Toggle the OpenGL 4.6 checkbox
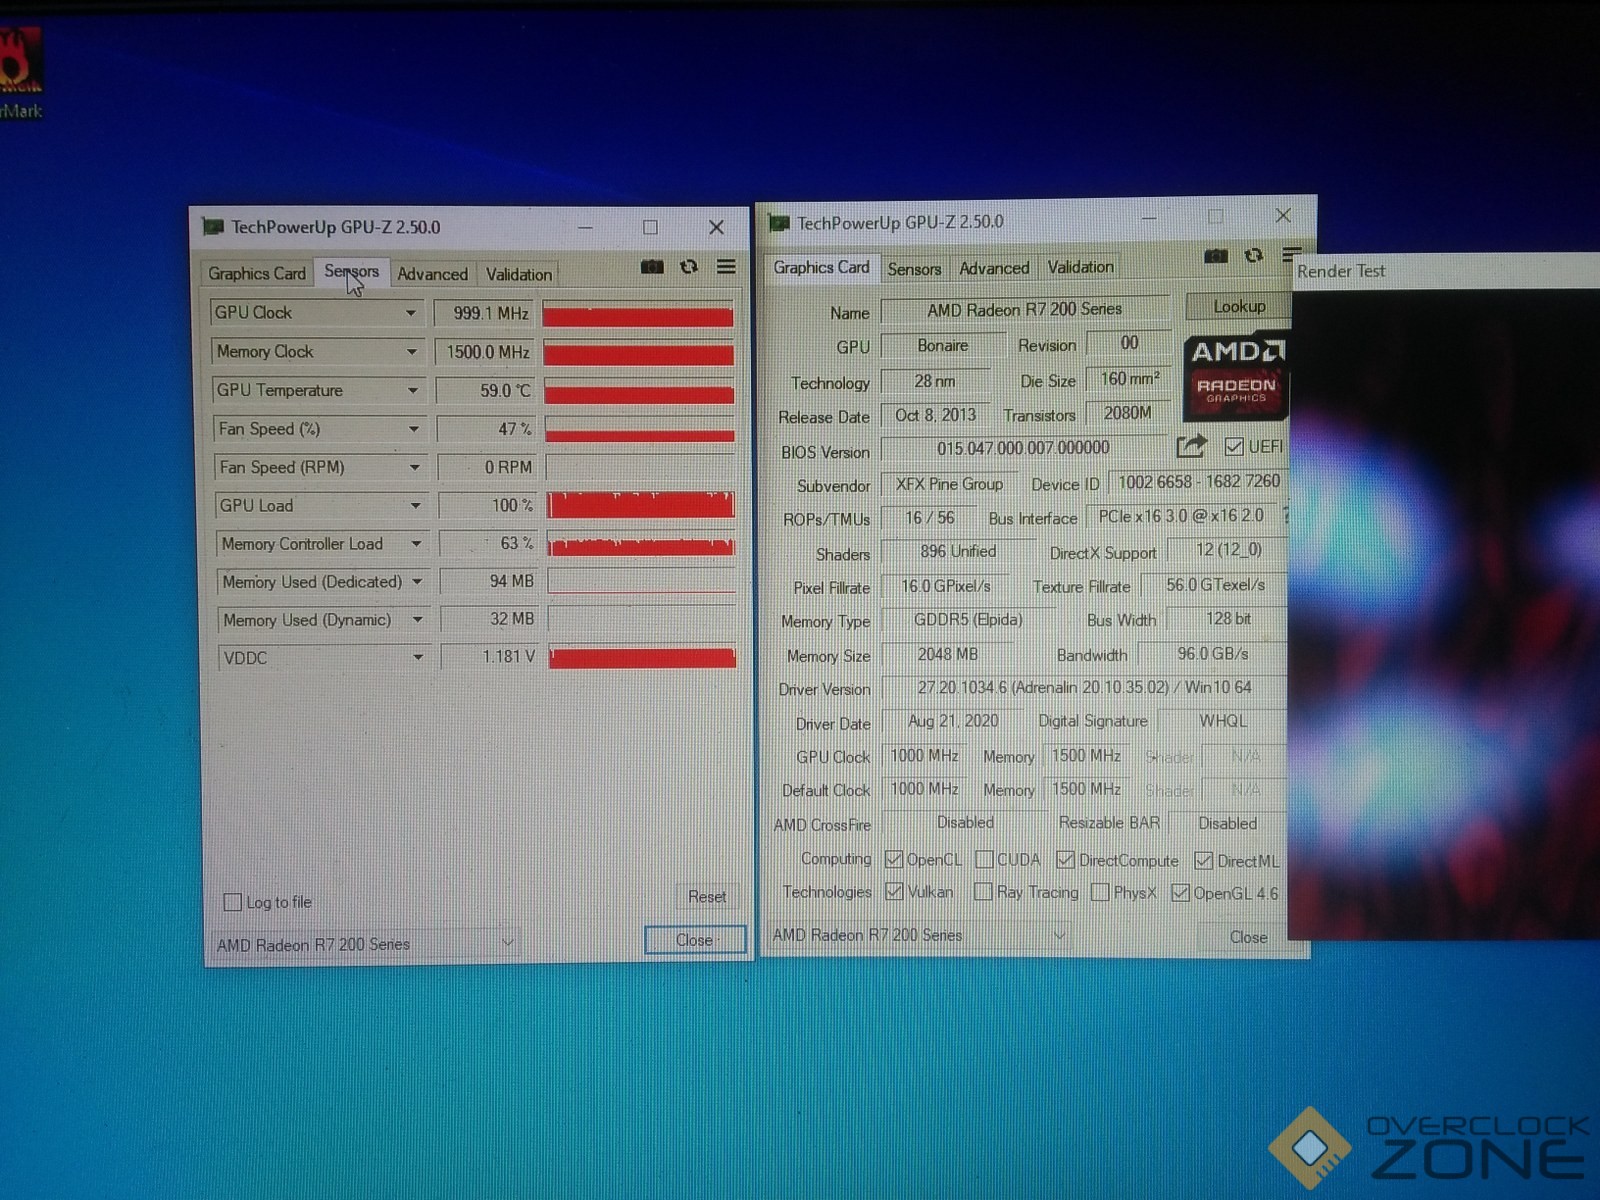This screenshot has width=1600, height=1200. [x=1180, y=893]
